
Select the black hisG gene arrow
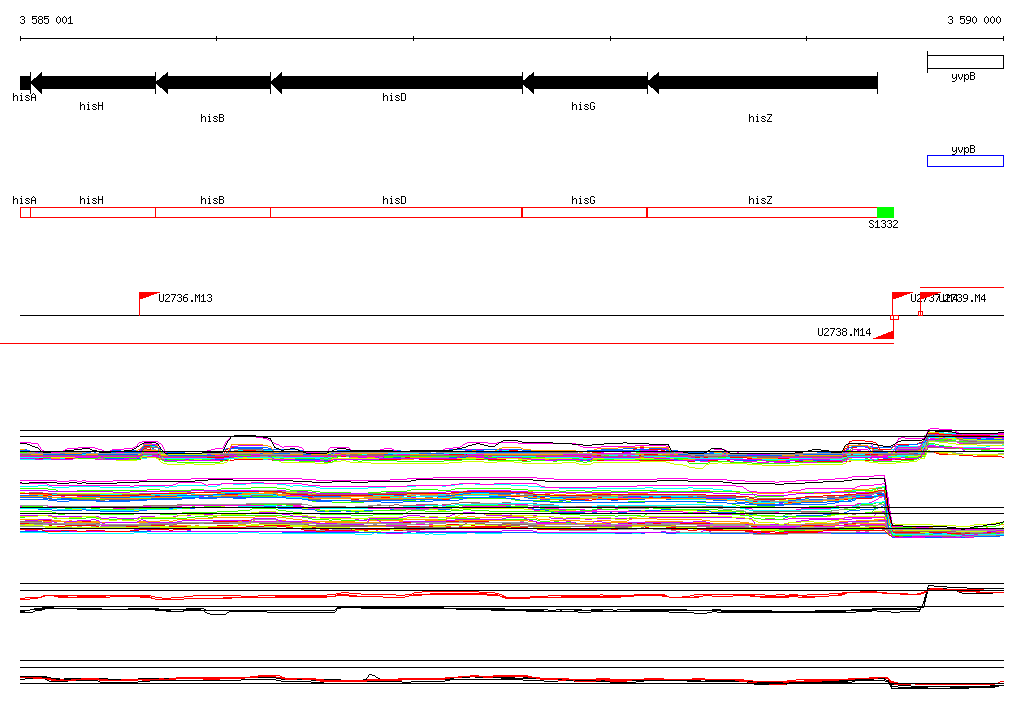[x=585, y=83]
